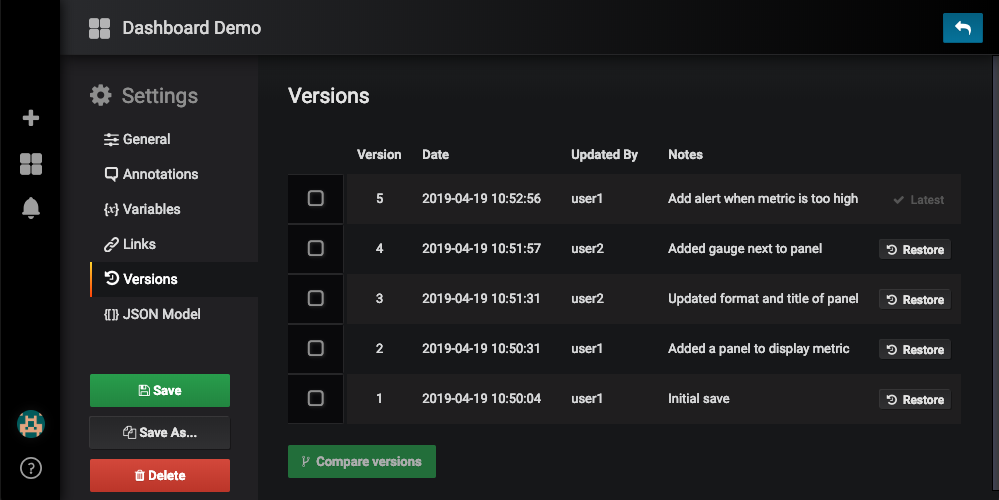The height and width of the screenshot is (500, 999).
Task: Select the checkbox for version 4
Action: (x=315, y=248)
